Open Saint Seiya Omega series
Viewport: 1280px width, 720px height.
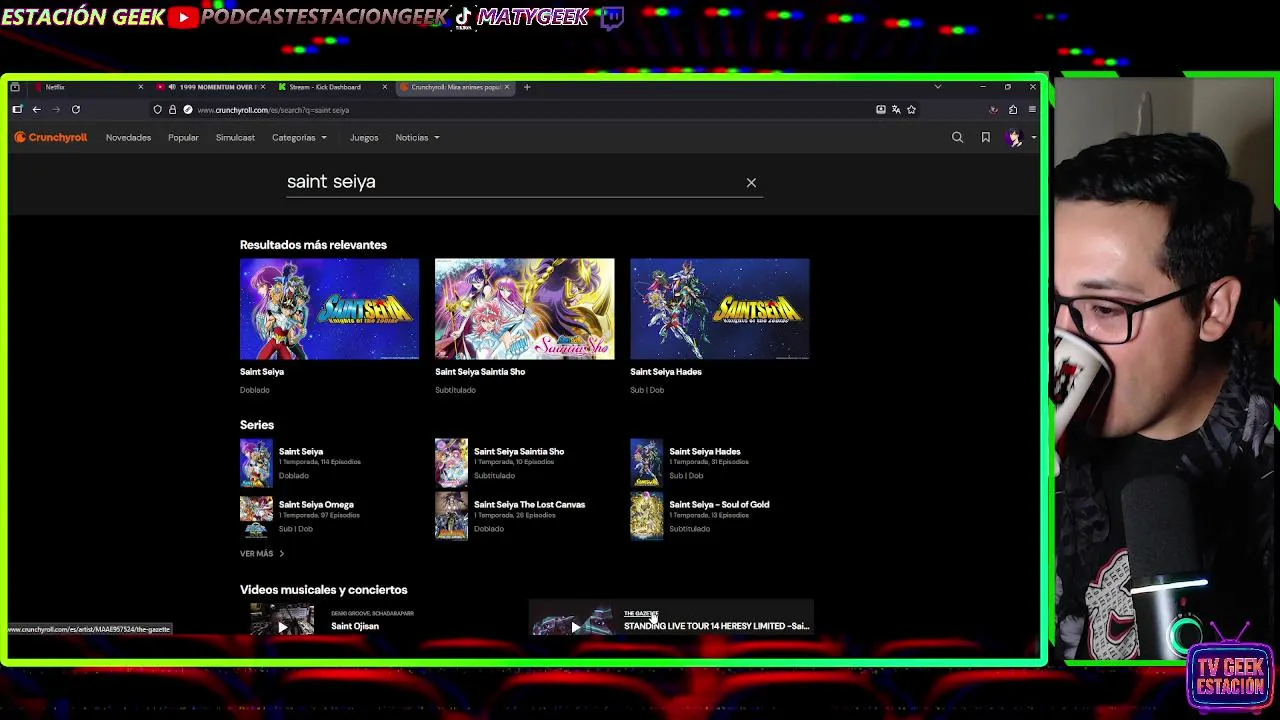click(x=316, y=505)
